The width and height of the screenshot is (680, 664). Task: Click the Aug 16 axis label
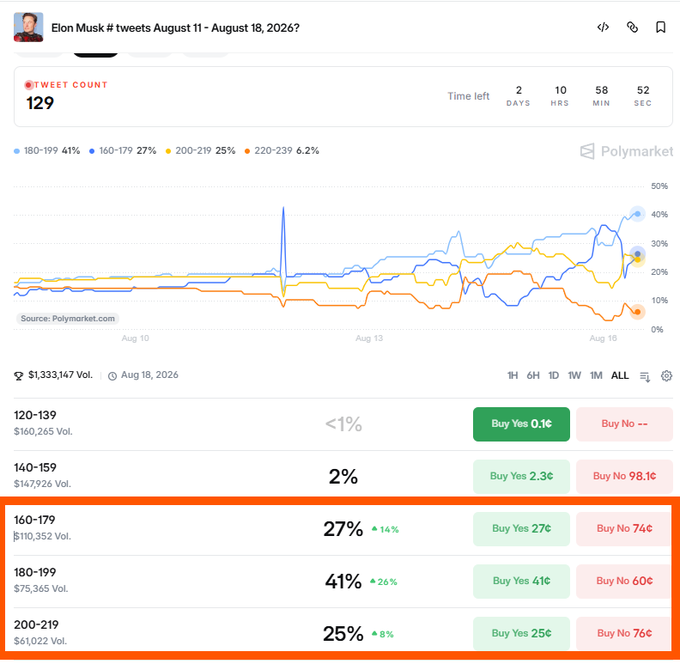(603, 338)
